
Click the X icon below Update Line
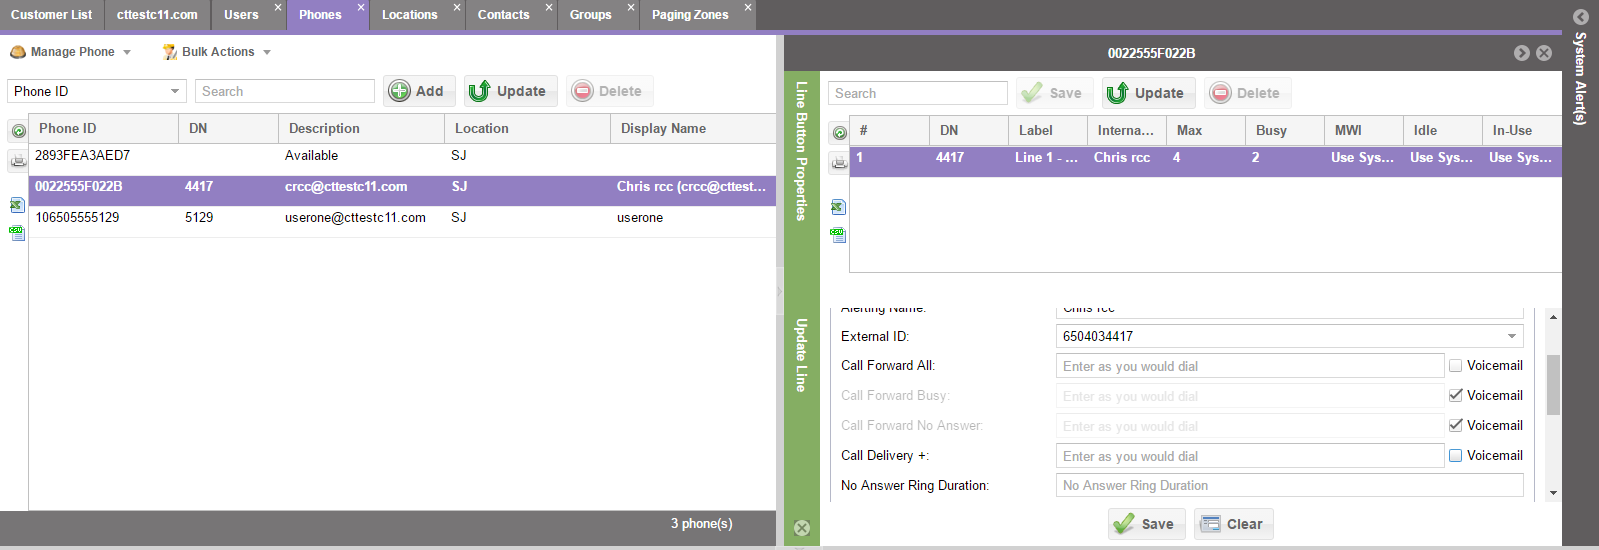[x=802, y=528]
